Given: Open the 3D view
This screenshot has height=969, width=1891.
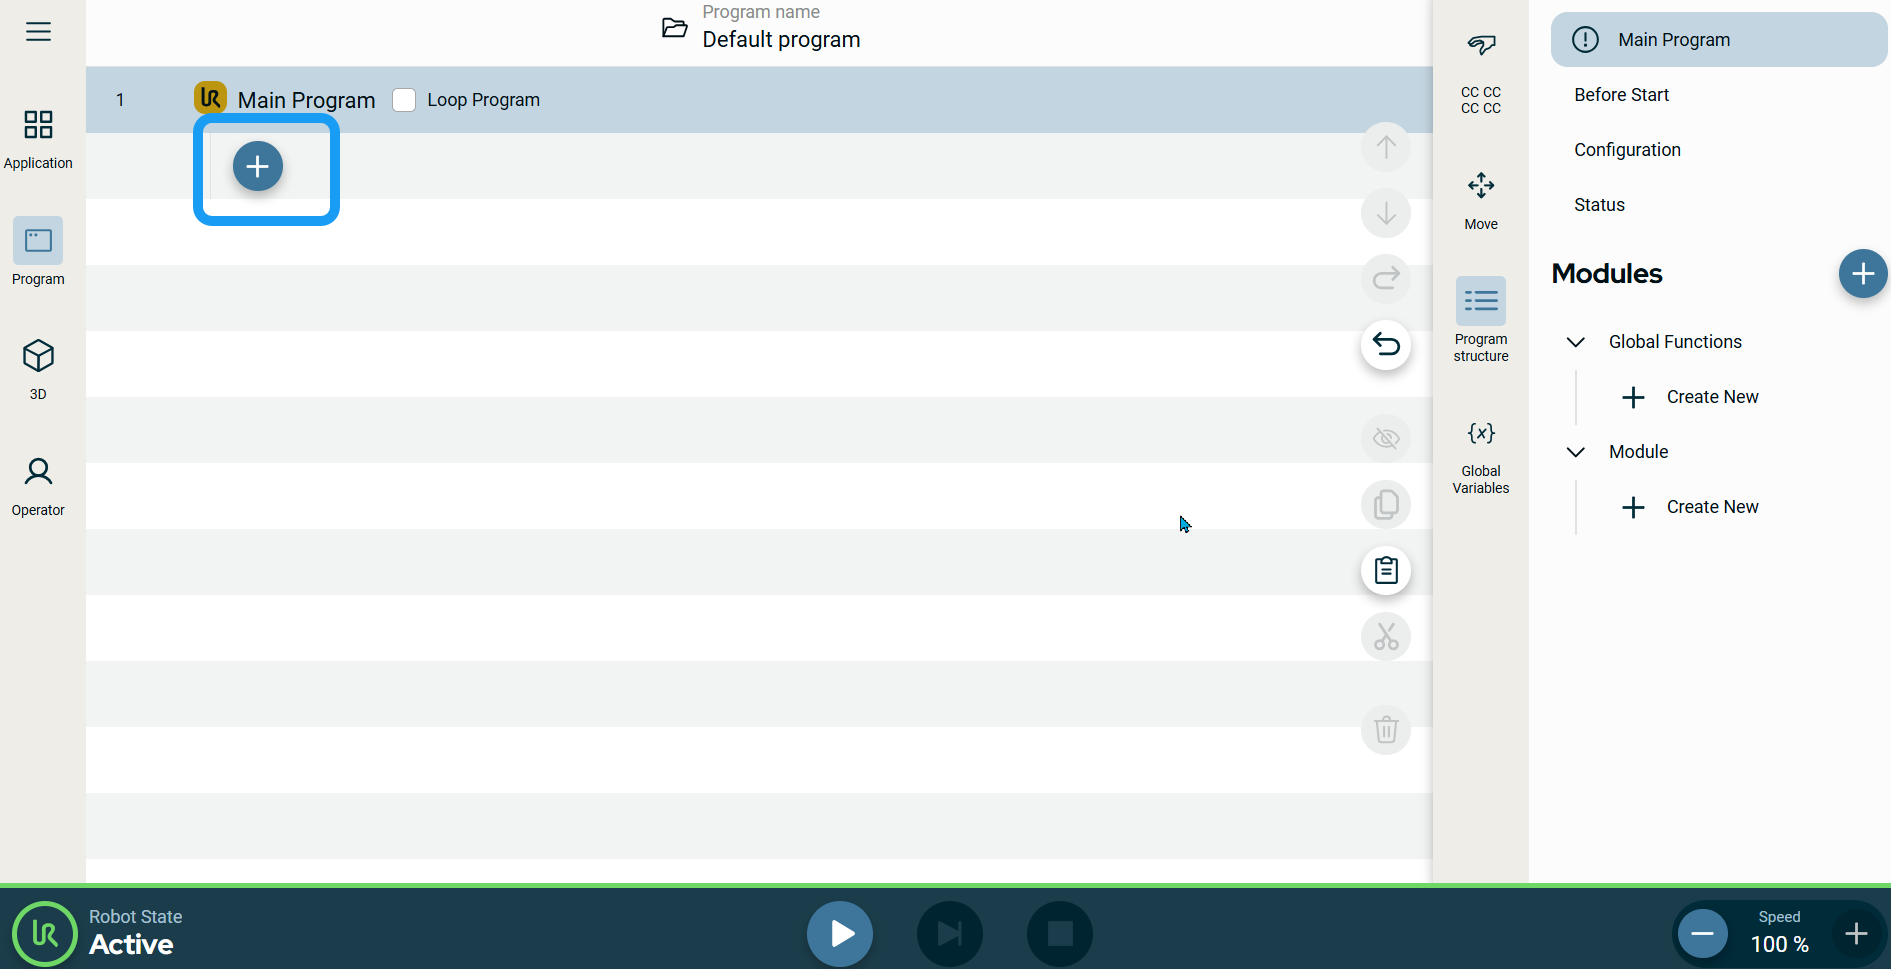Looking at the screenshot, I should click(x=38, y=368).
